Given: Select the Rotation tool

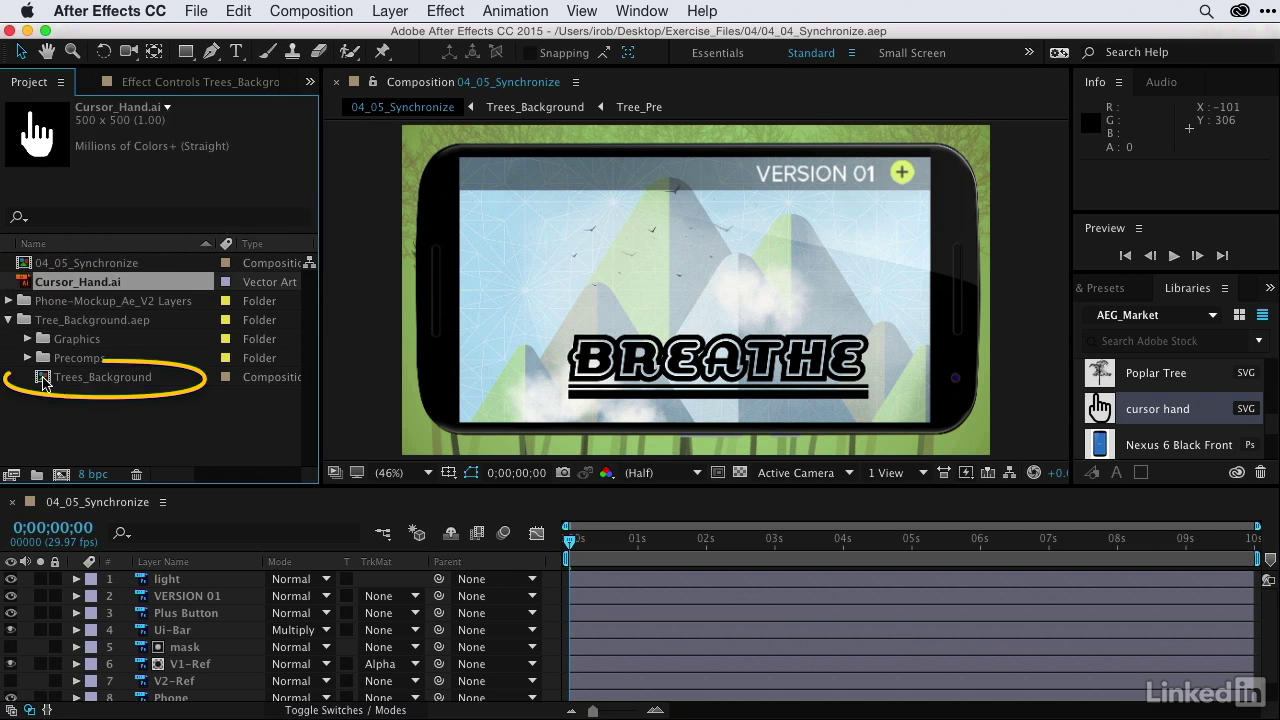Looking at the screenshot, I should pyautogui.click(x=103, y=52).
